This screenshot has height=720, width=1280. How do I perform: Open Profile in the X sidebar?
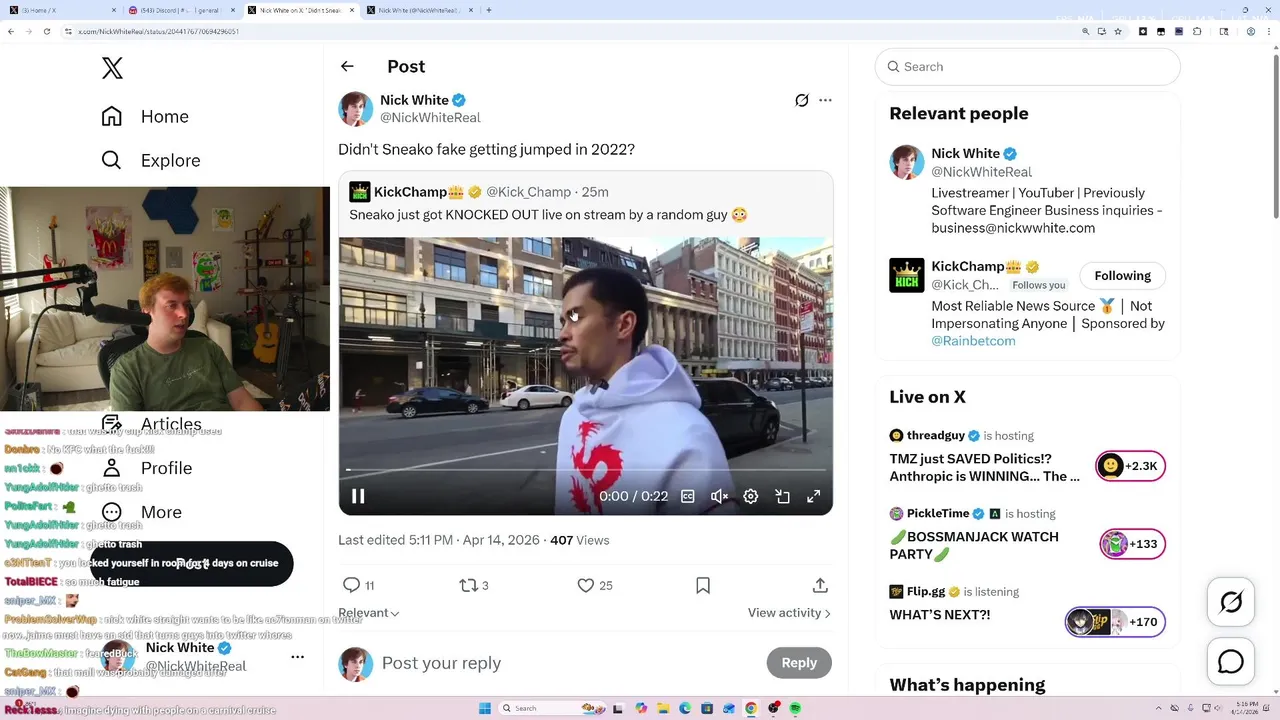tap(147, 468)
